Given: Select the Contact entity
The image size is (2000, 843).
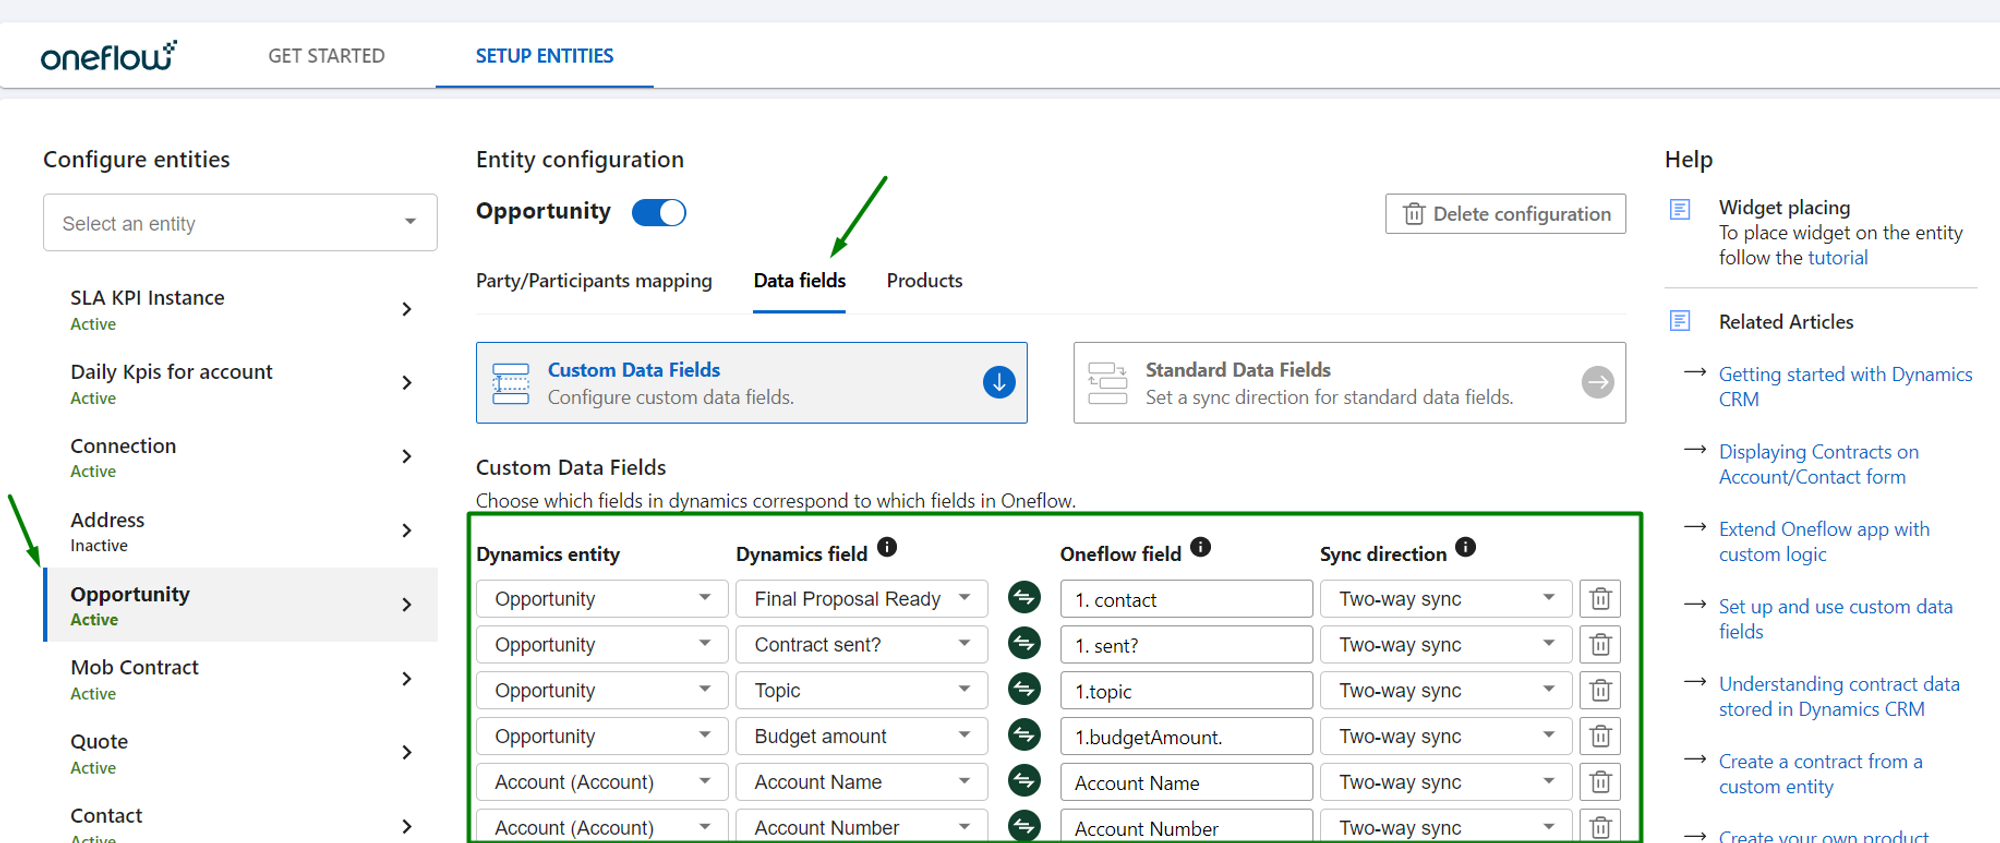Looking at the screenshot, I should pos(241,824).
